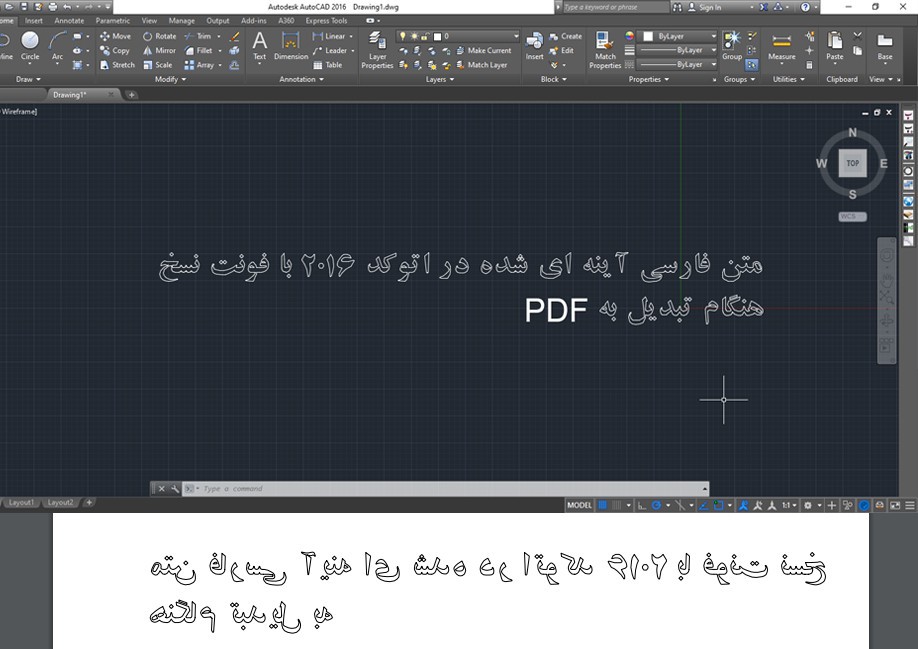Viewport: 918px width, 649px height.
Task: Open the Express Tools ribbon tab
Action: 326,20
